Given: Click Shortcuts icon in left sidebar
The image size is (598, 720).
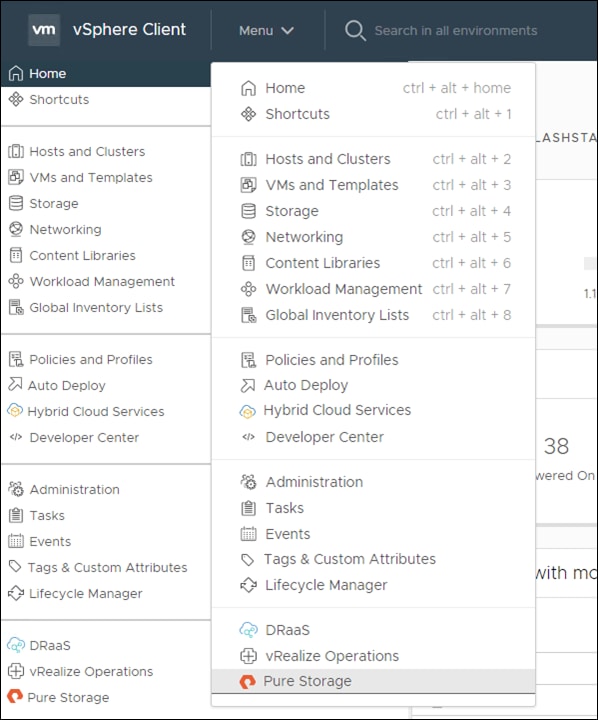Looking at the screenshot, I should [16, 99].
